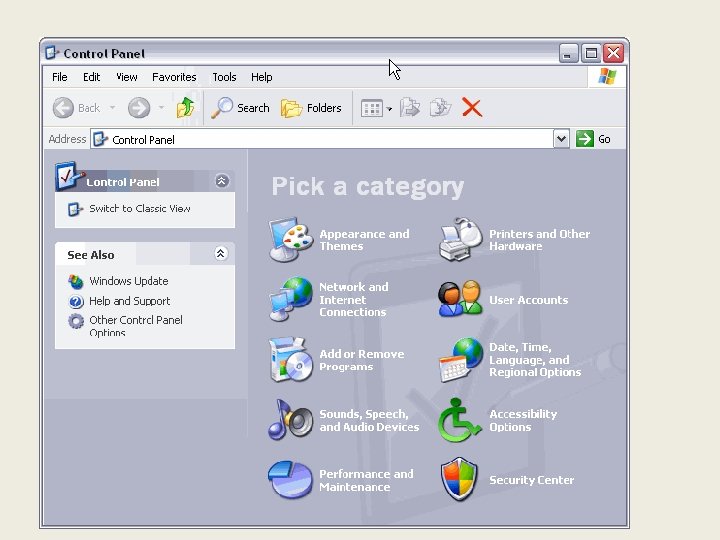Click the Views grid icon
This screenshot has height=540, width=720.
point(371,108)
